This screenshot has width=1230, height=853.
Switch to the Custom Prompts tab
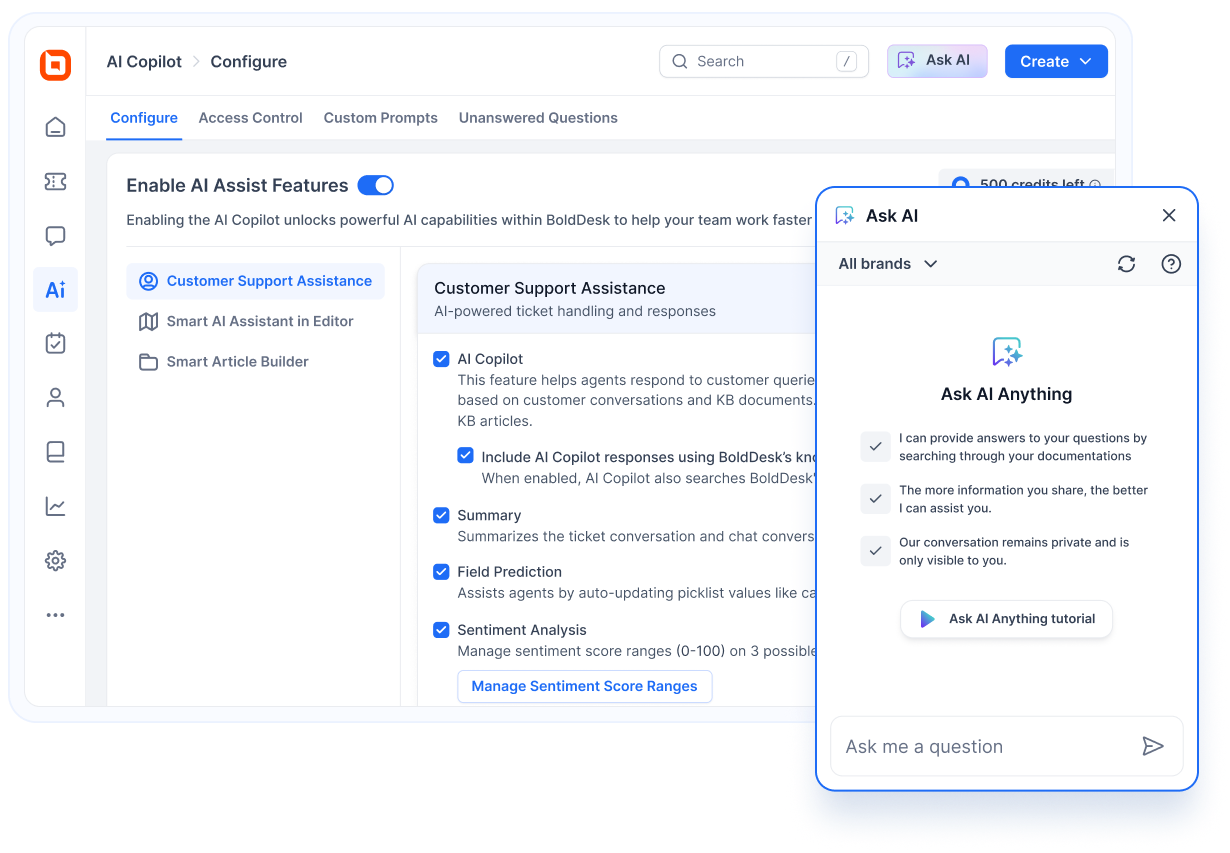tap(381, 118)
